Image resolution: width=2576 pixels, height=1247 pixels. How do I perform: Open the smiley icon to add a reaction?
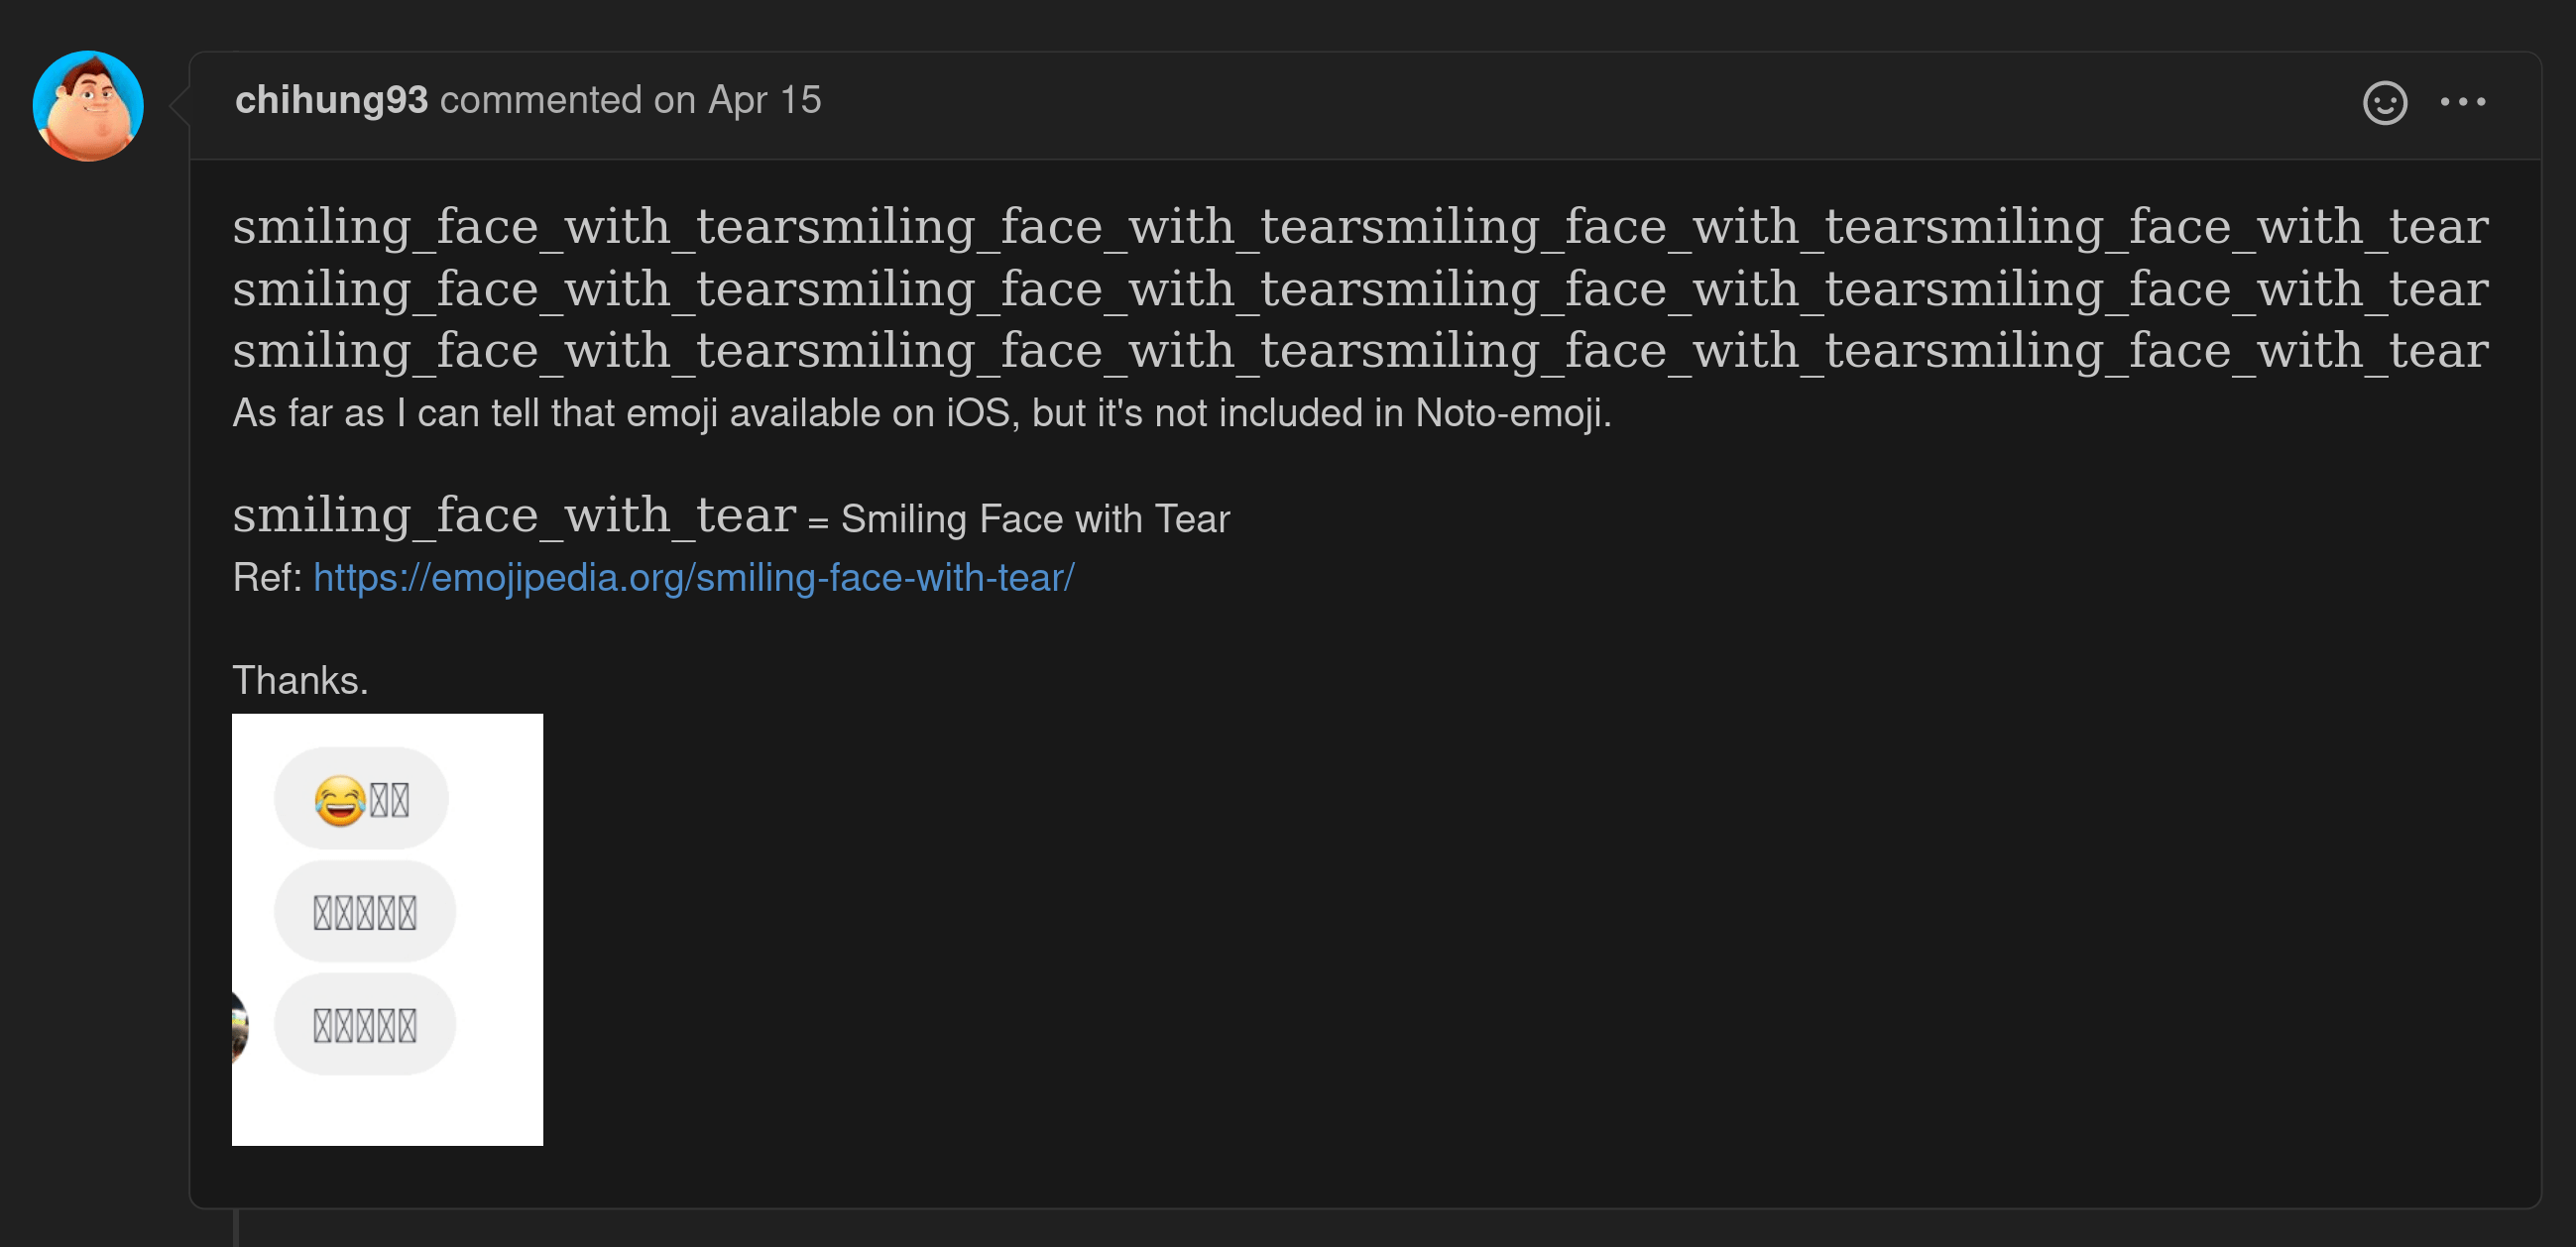pyautogui.click(x=2385, y=103)
